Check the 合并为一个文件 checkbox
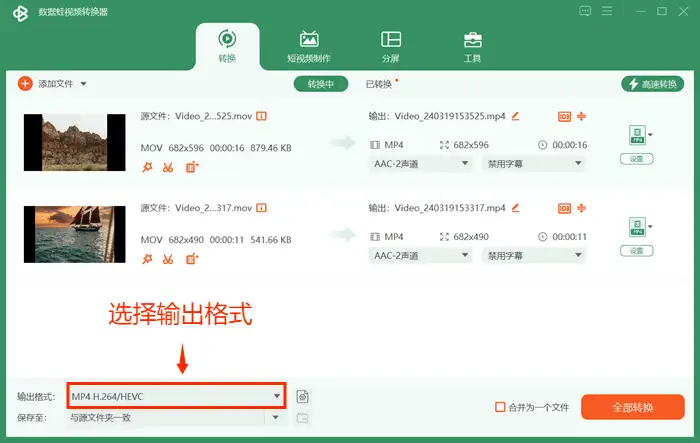The image size is (700, 443). [500, 407]
